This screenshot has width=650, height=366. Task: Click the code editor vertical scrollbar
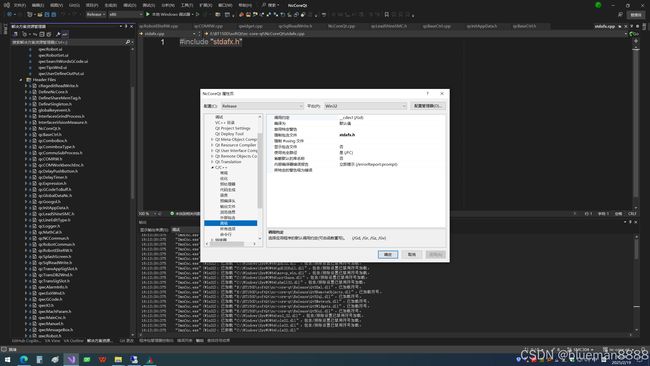tap(636, 124)
